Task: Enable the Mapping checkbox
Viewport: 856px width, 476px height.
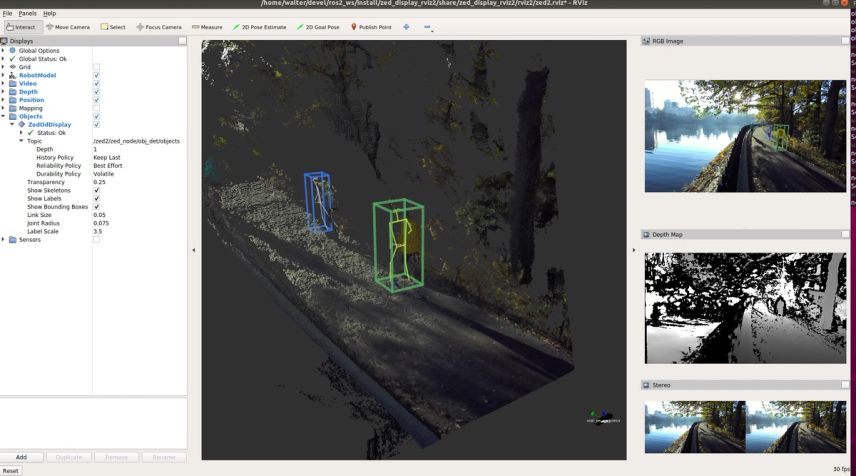Action: [x=97, y=108]
